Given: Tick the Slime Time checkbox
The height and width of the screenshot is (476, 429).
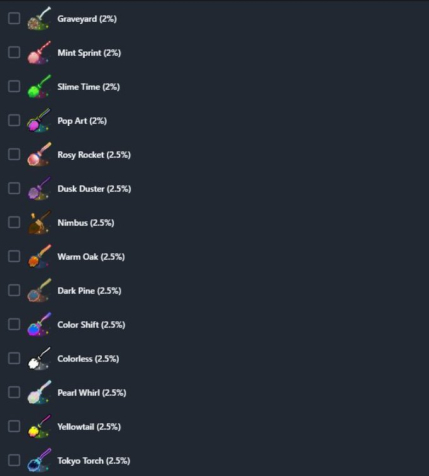Looking at the screenshot, I should pos(14,86).
